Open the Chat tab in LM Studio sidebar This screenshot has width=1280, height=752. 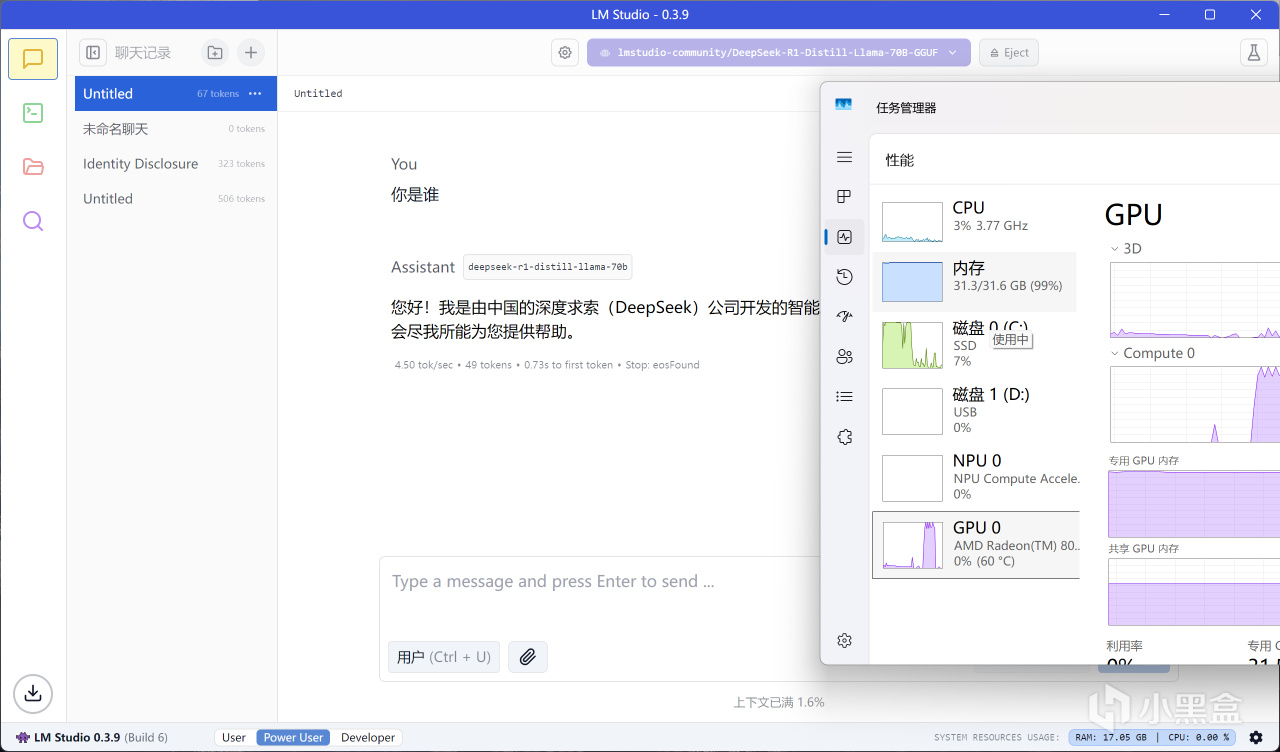tap(33, 58)
